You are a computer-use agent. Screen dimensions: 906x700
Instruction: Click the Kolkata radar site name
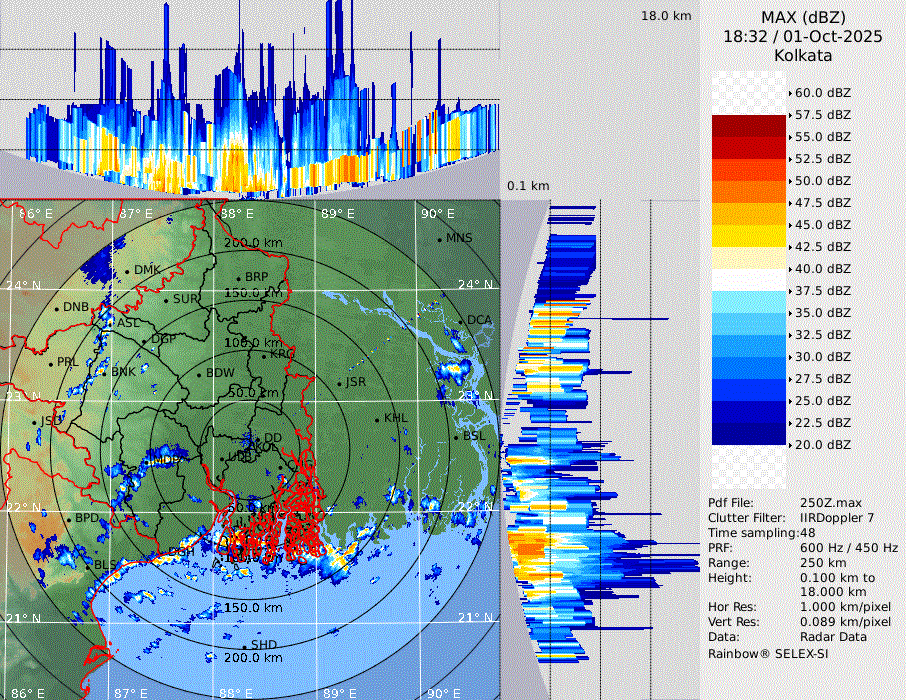click(x=803, y=56)
